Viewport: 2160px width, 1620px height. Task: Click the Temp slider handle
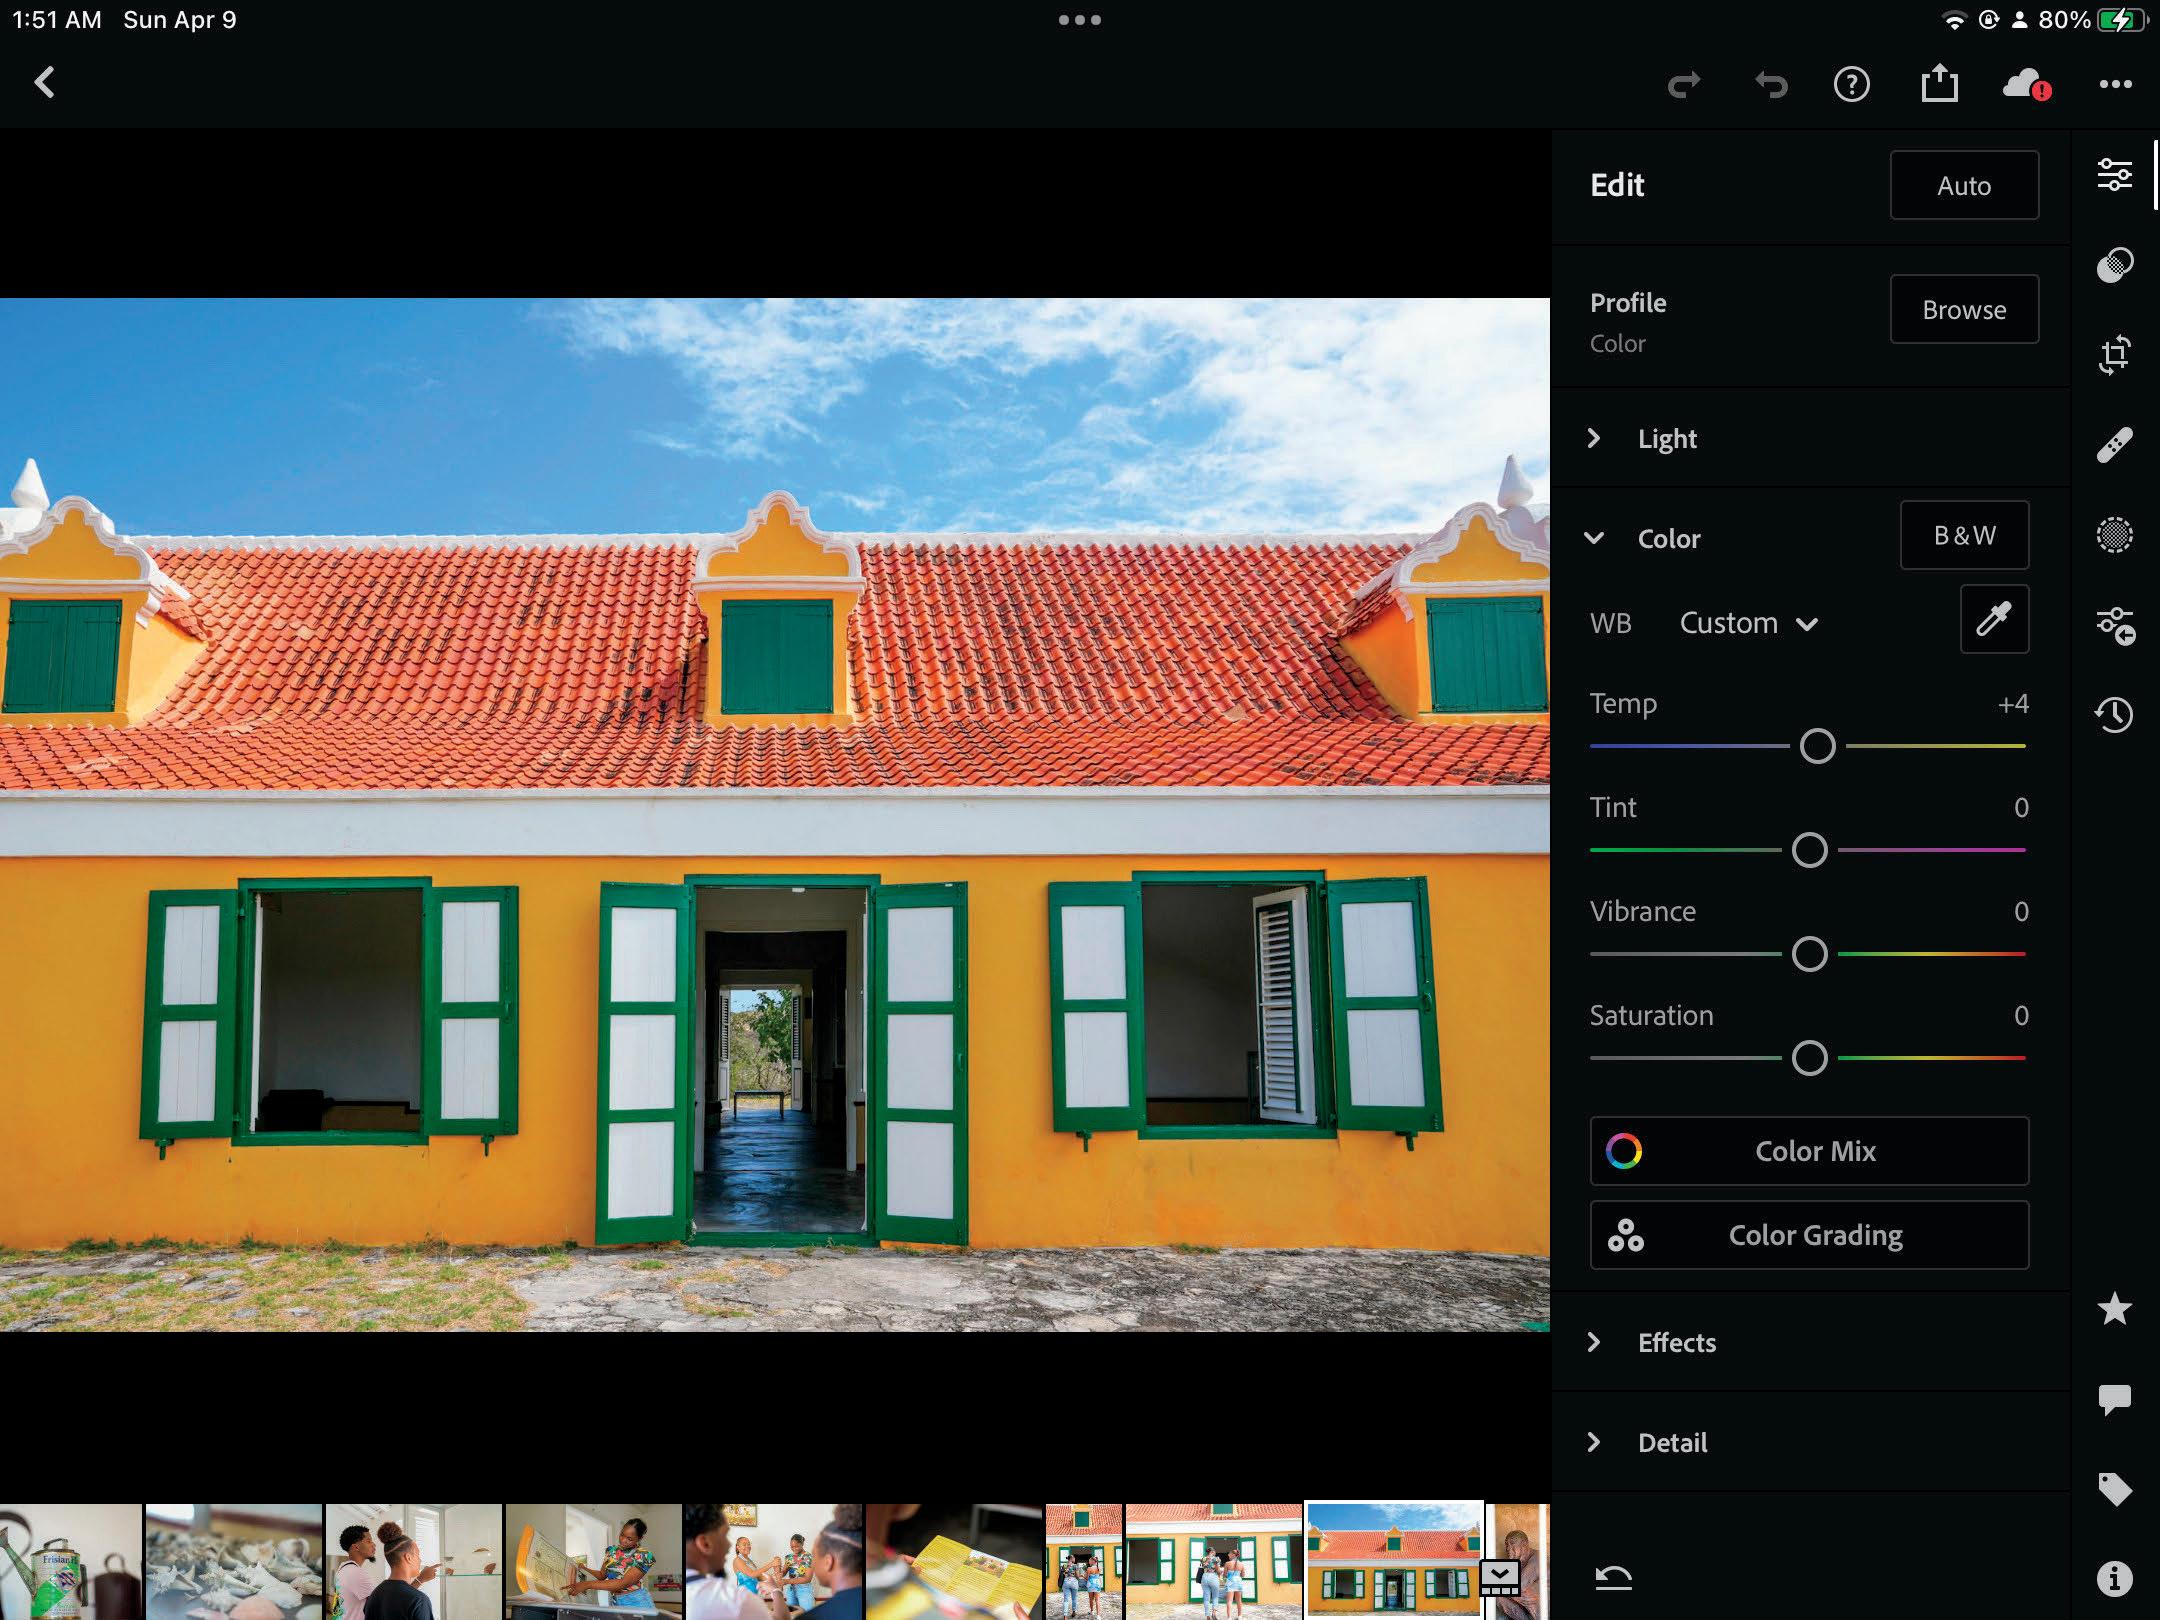(1817, 746)
